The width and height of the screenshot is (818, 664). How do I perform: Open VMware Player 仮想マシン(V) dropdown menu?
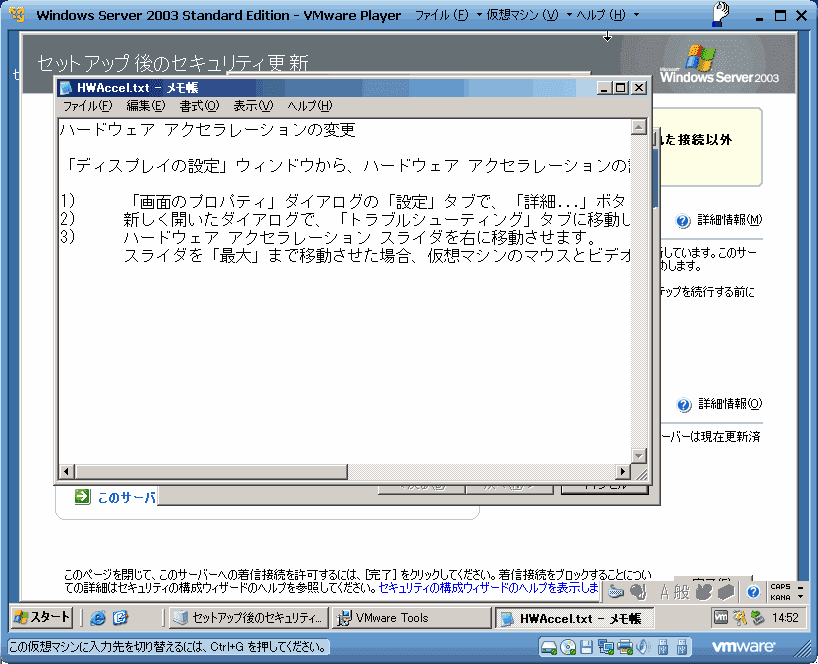pos(528,15)
